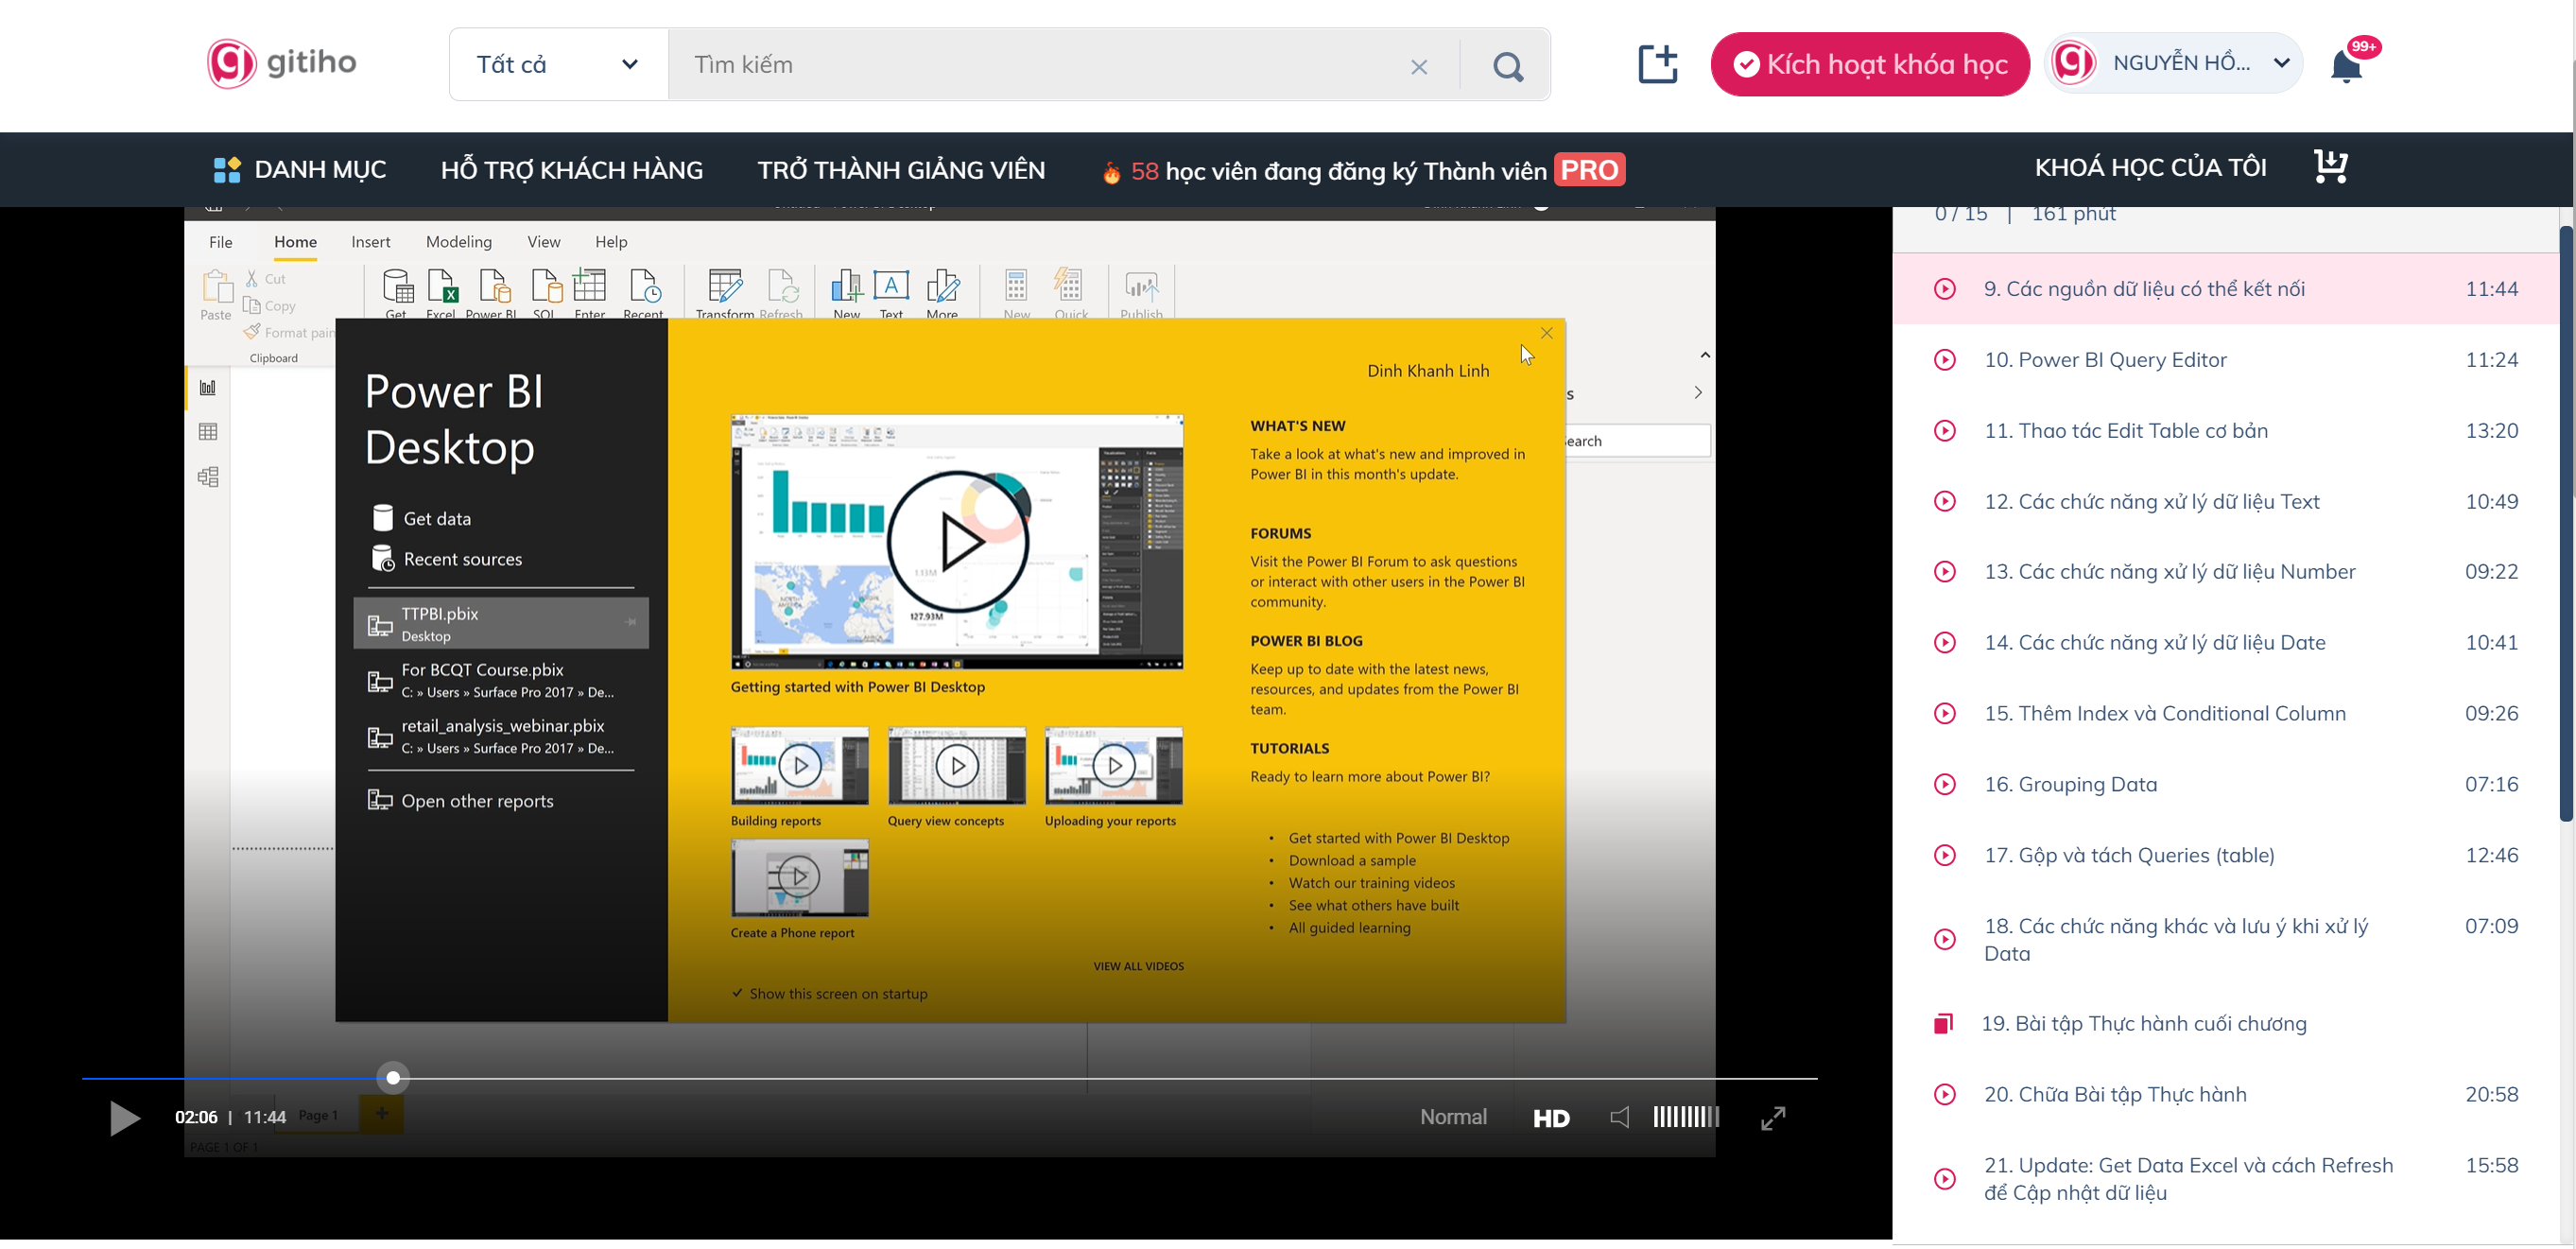Image resolution: width=2576 pixels, height=1249 pixels.
Task: Open KHOÁ HỌC CỦA TÔI link
Action: coord(2150,167)
